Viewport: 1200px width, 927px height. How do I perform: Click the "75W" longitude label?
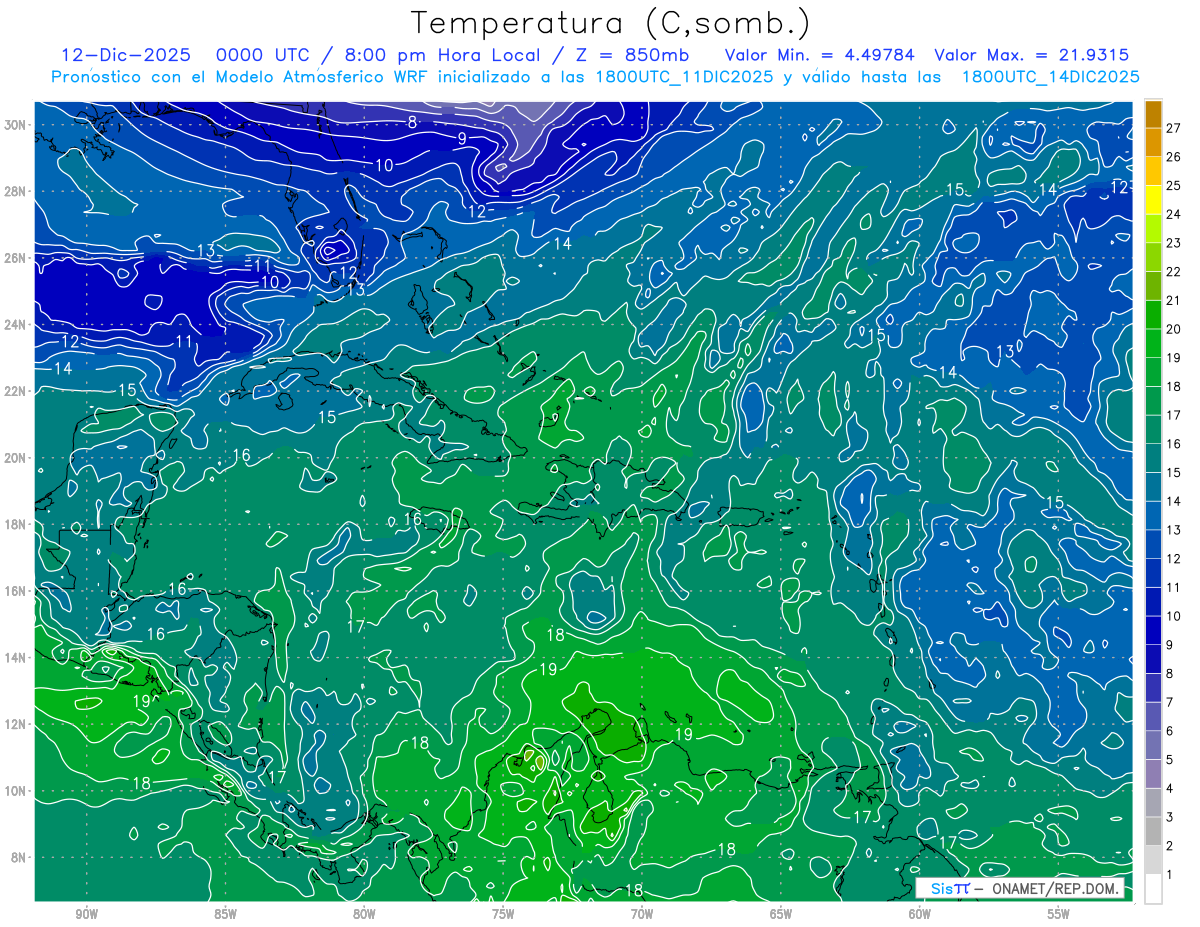pos(503,914)
